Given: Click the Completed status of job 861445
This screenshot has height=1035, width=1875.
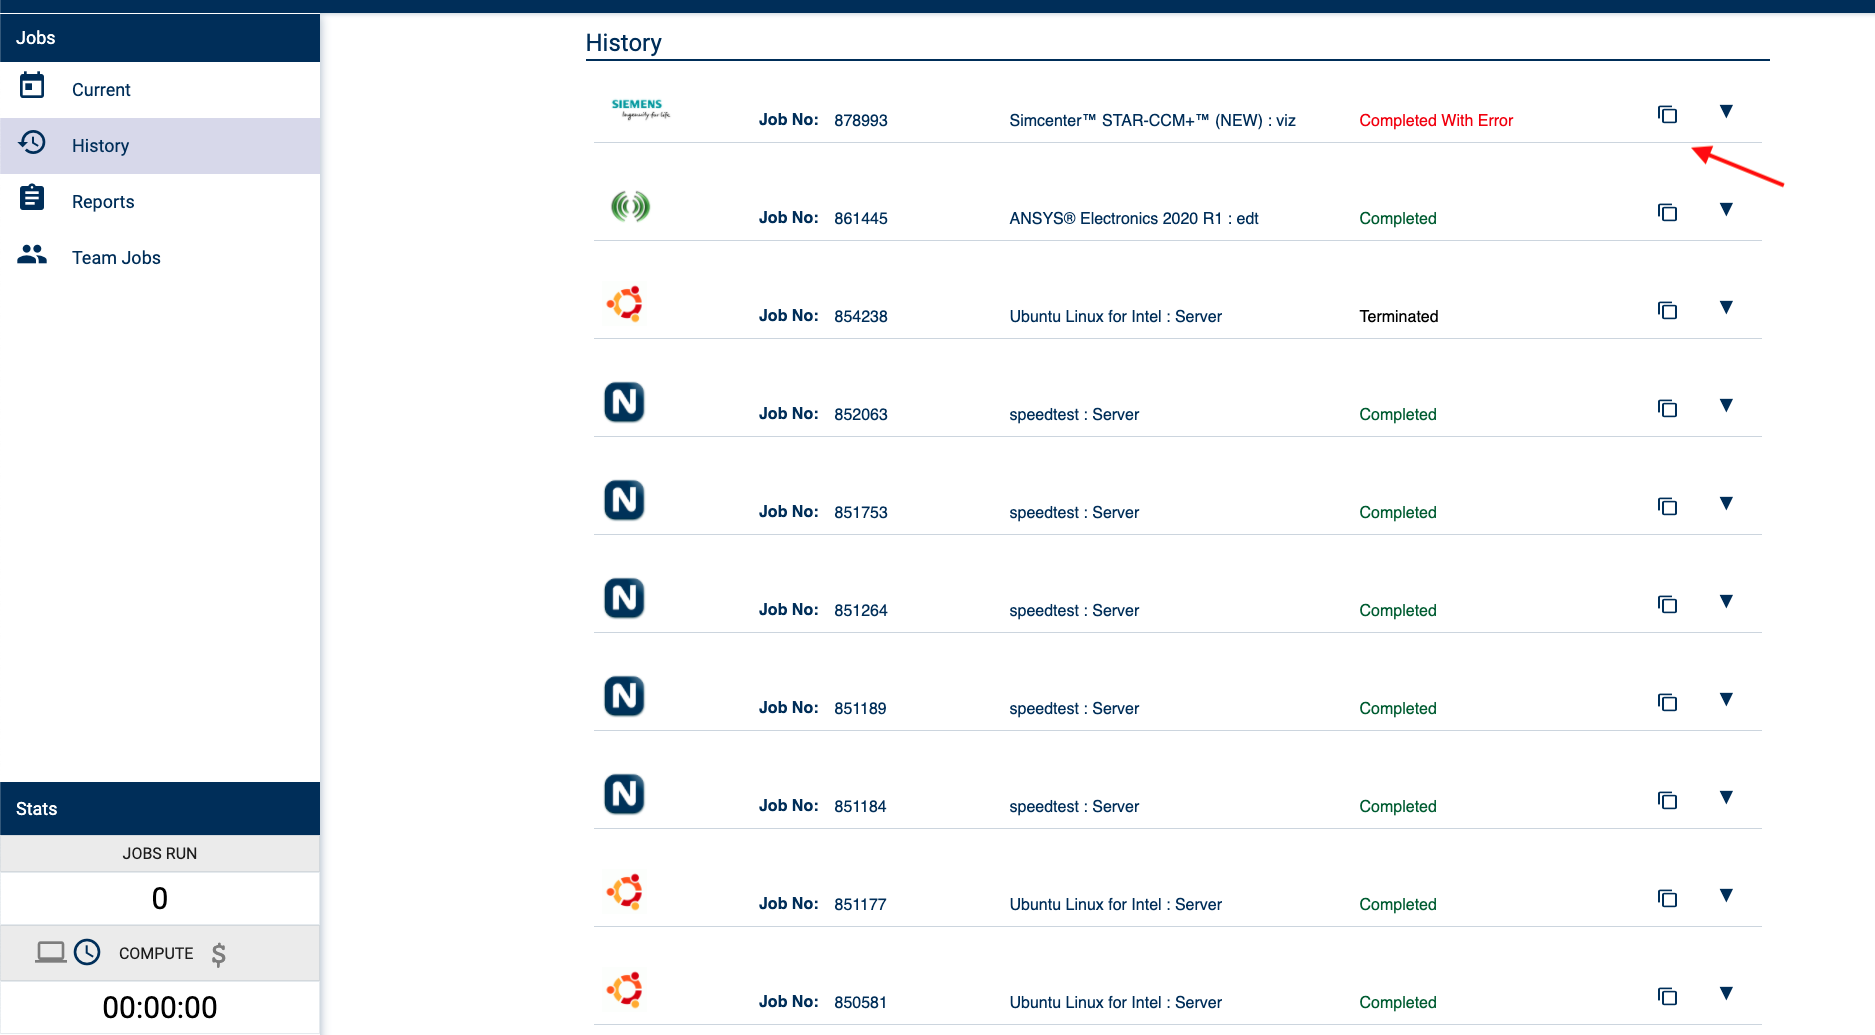Looking at the screenshot, I should click(x=1398, y=218).
